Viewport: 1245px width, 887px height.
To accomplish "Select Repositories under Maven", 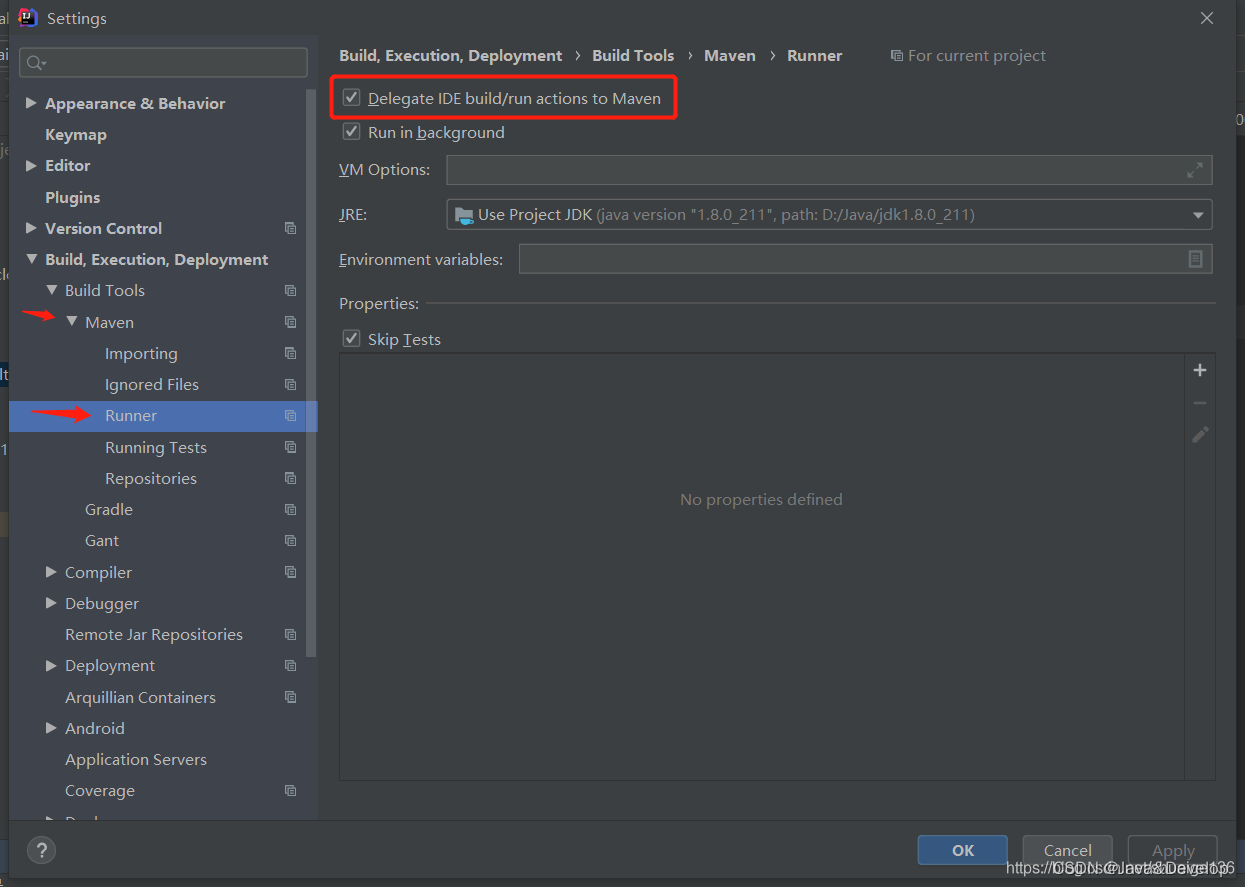I will point(151,478).
